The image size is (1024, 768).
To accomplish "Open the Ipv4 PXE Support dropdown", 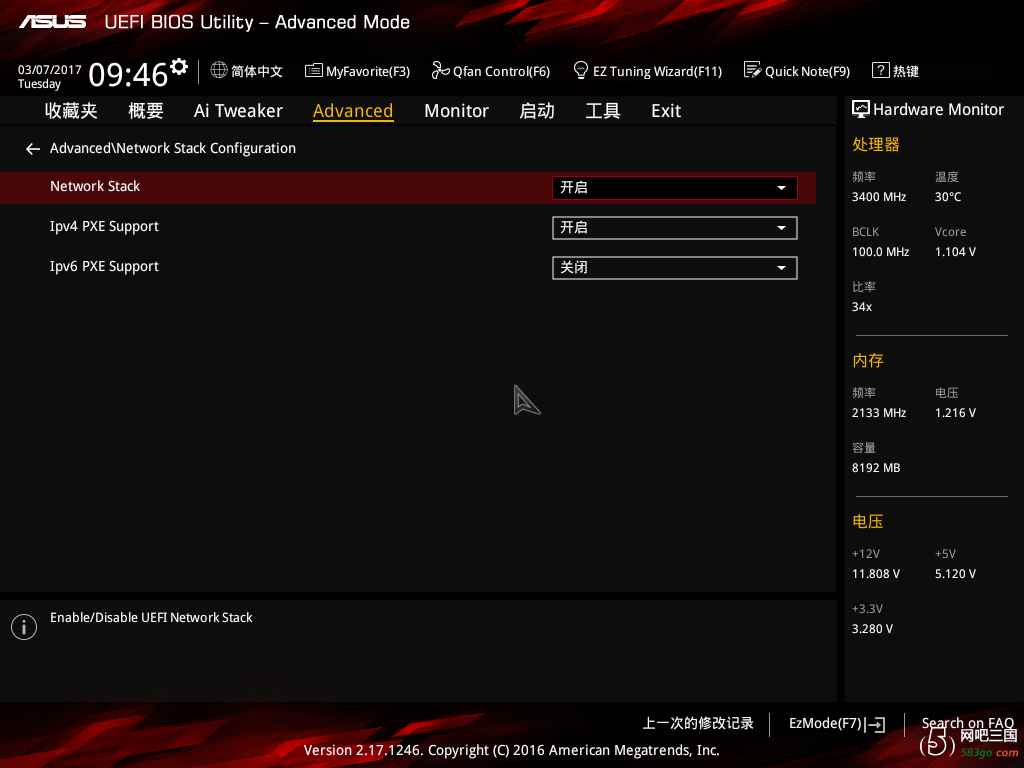I will (x=675, y=228).
